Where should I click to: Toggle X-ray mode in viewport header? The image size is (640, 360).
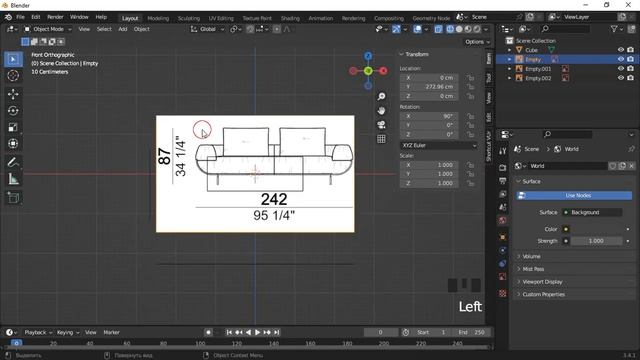438,29
